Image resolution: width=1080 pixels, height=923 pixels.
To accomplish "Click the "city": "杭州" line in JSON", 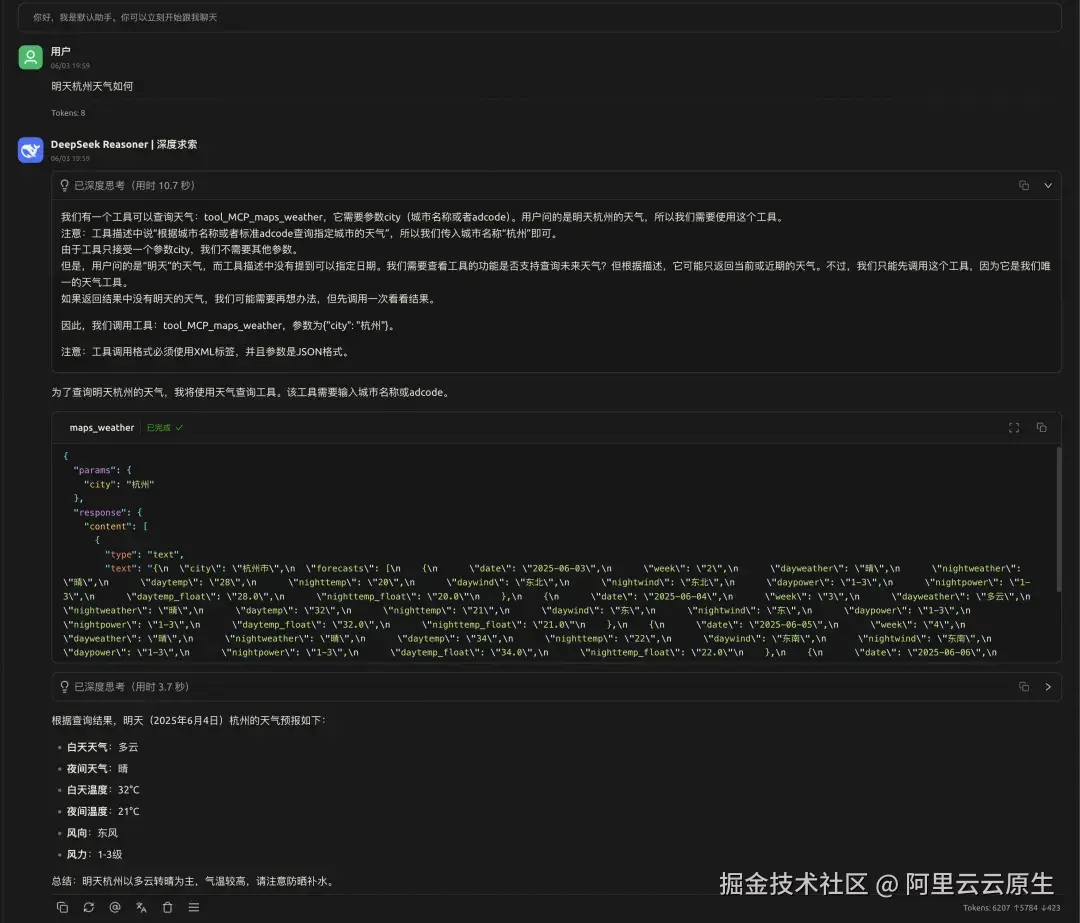I will 119,484.
